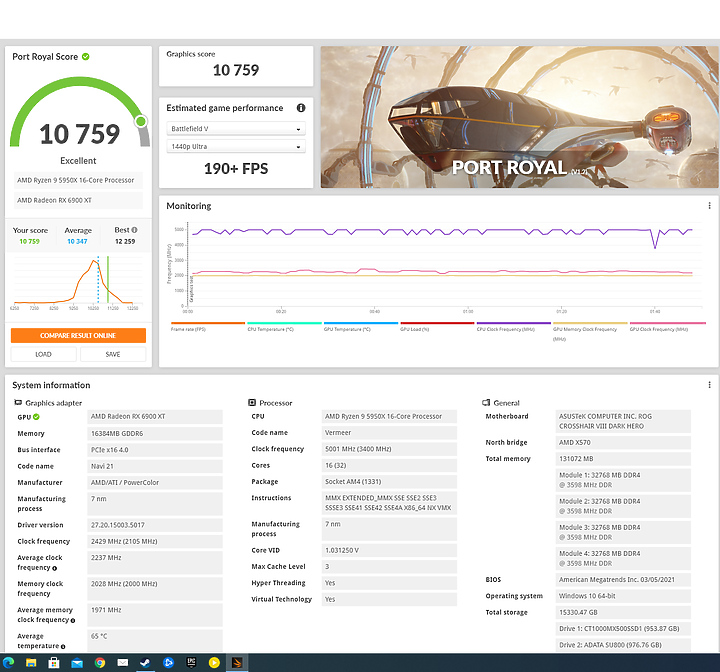This screenshot has height=672, width=720.
Task: Open File Explorer from the taskbar
Action: click(31, 662)
